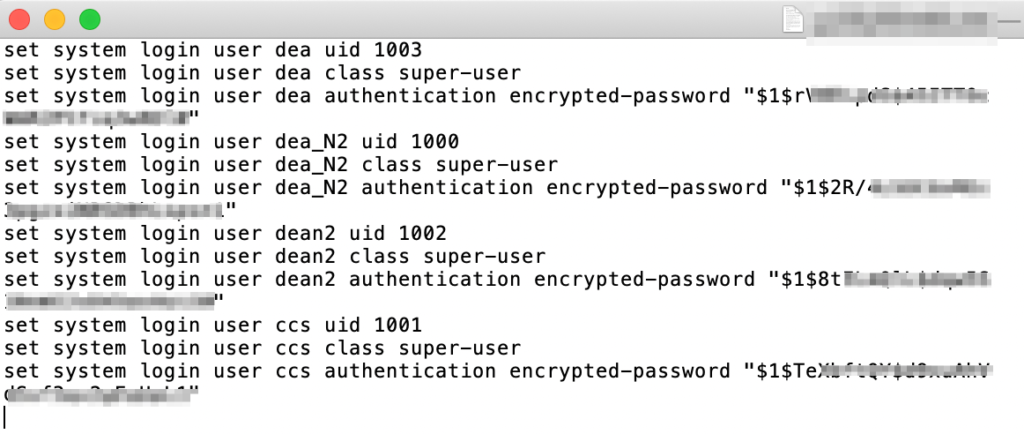Click authentication word on dean2 line
Screen dimensions: 1024x434
click(434, 279)
